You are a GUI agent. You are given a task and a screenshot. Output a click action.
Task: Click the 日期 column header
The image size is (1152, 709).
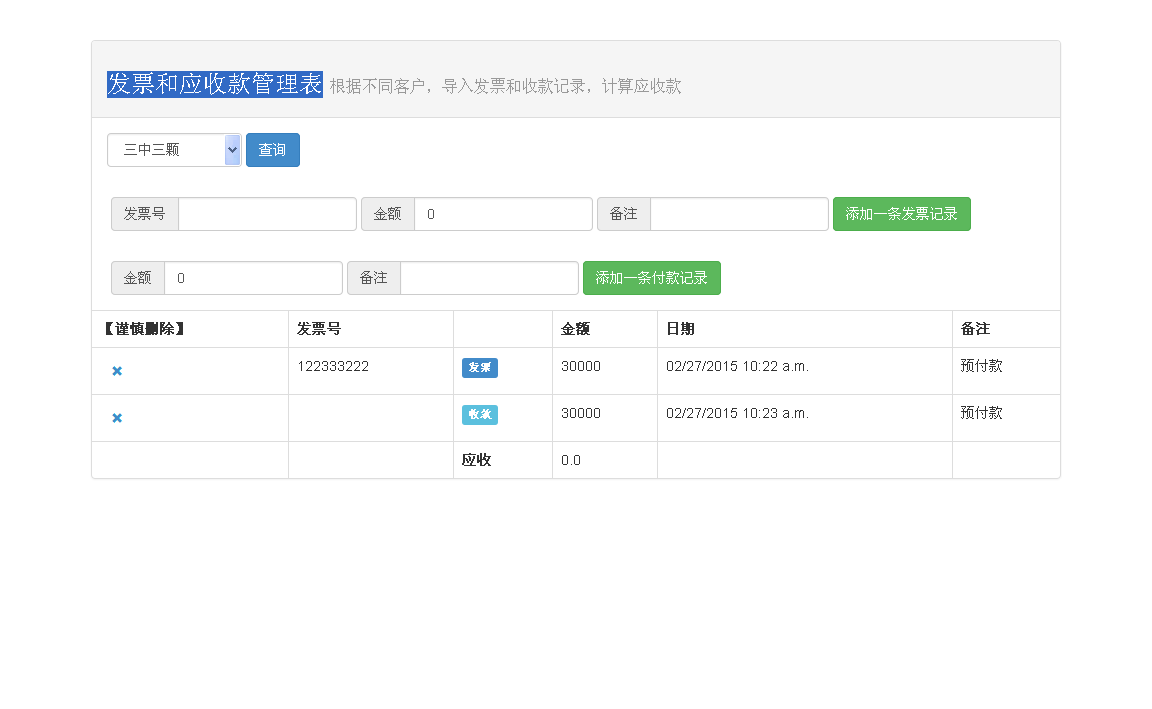[x=680, y=329]
